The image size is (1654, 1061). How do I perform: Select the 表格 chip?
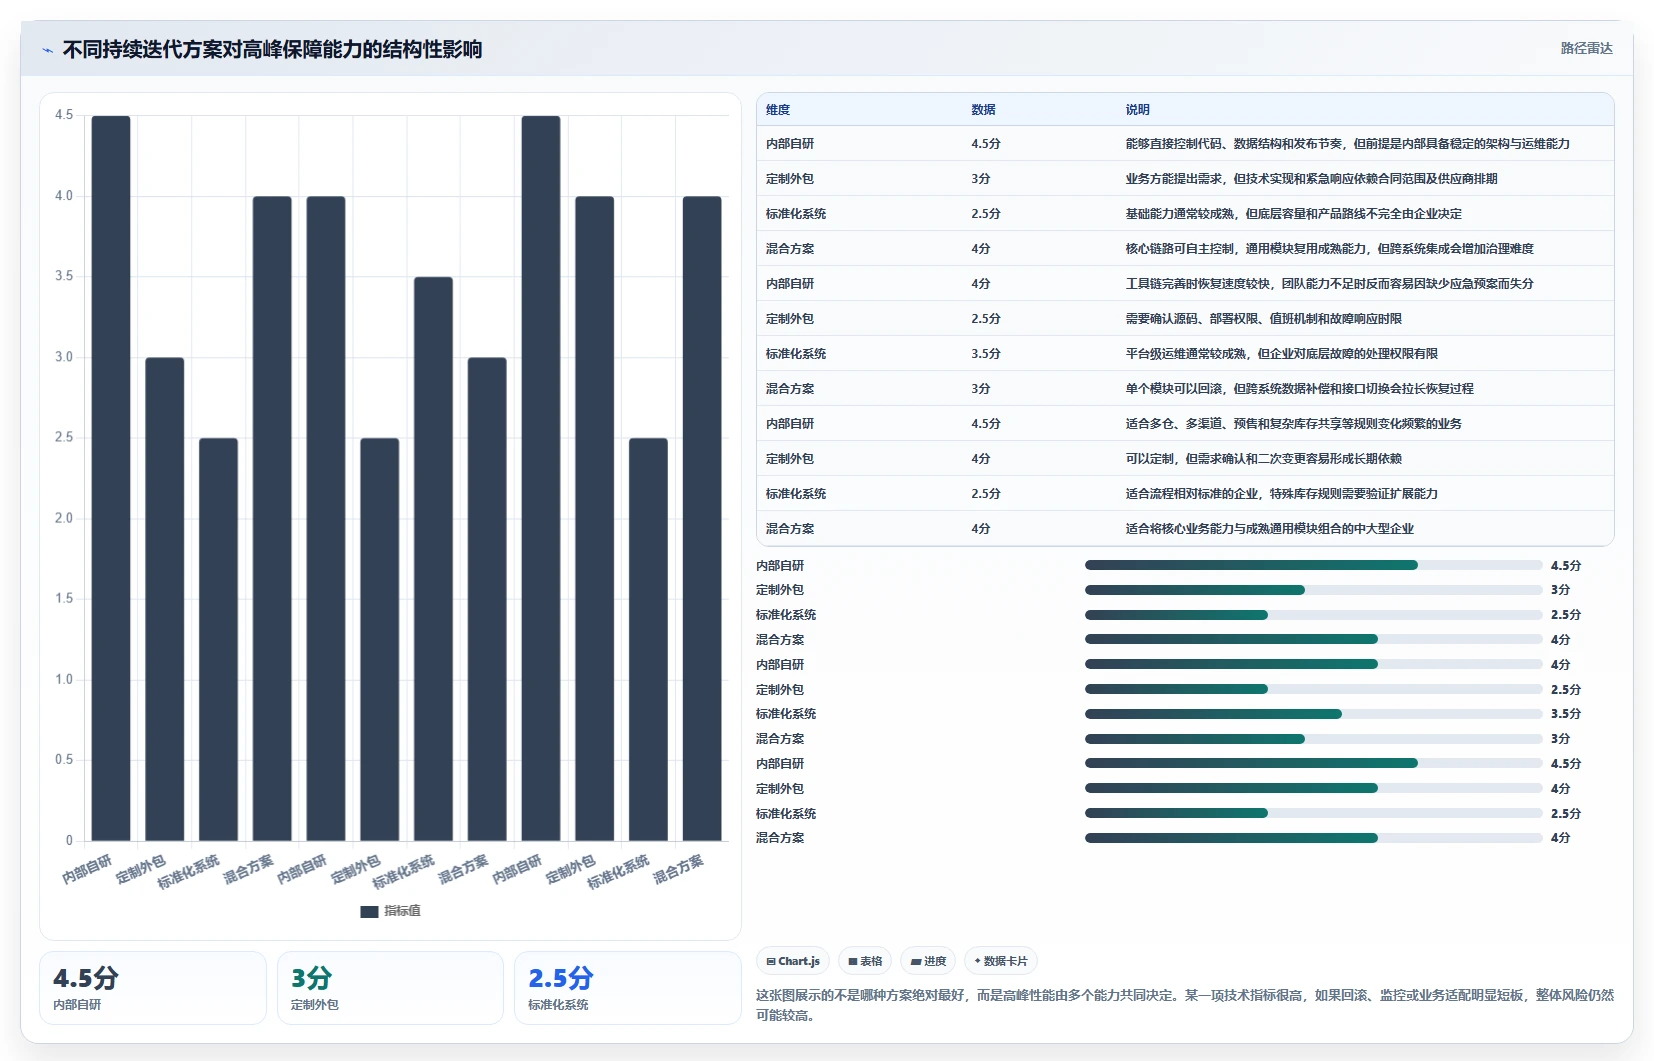click(865, 961)
